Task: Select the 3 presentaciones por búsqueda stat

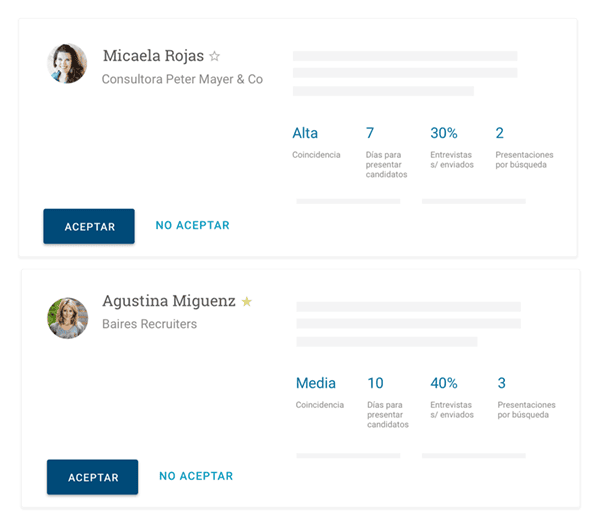Action: 502,383
